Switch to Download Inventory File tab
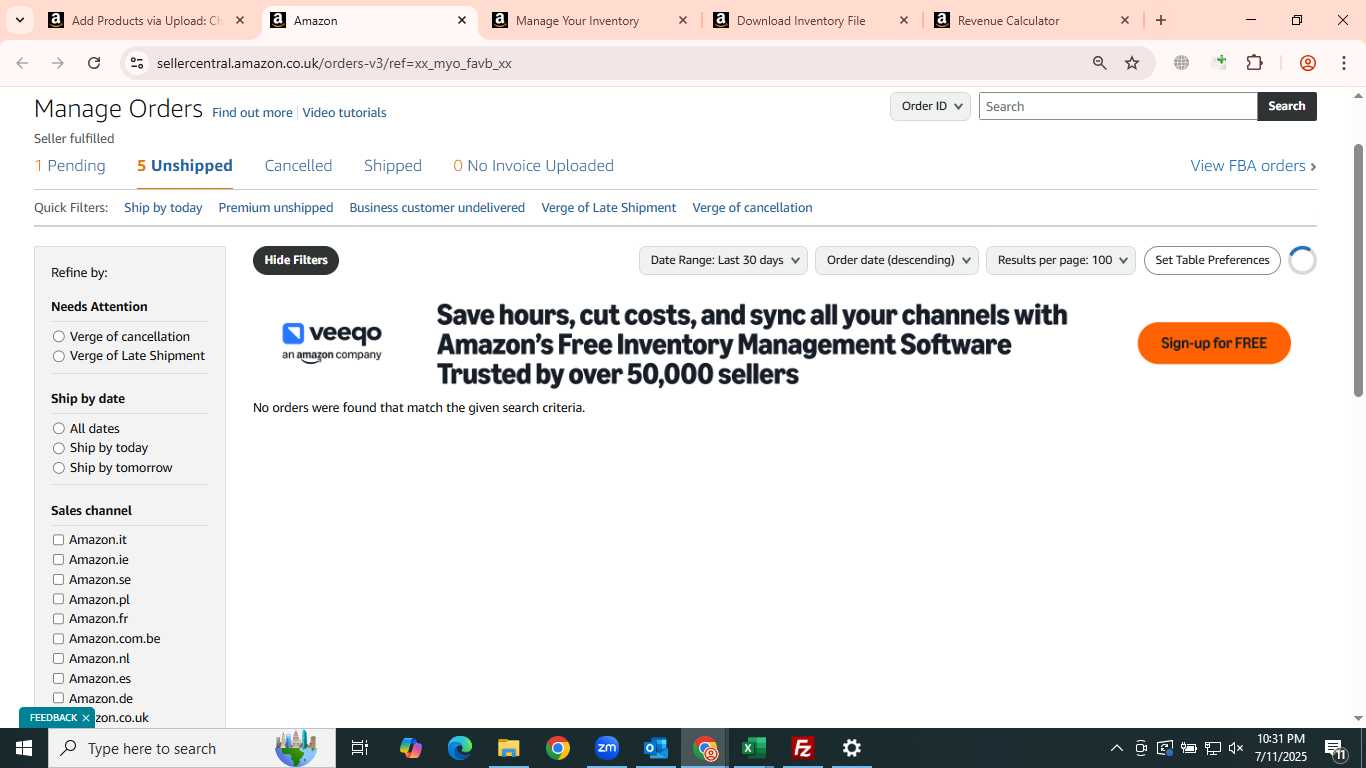Screen dimensions: 1366x768 coord(800,20)
